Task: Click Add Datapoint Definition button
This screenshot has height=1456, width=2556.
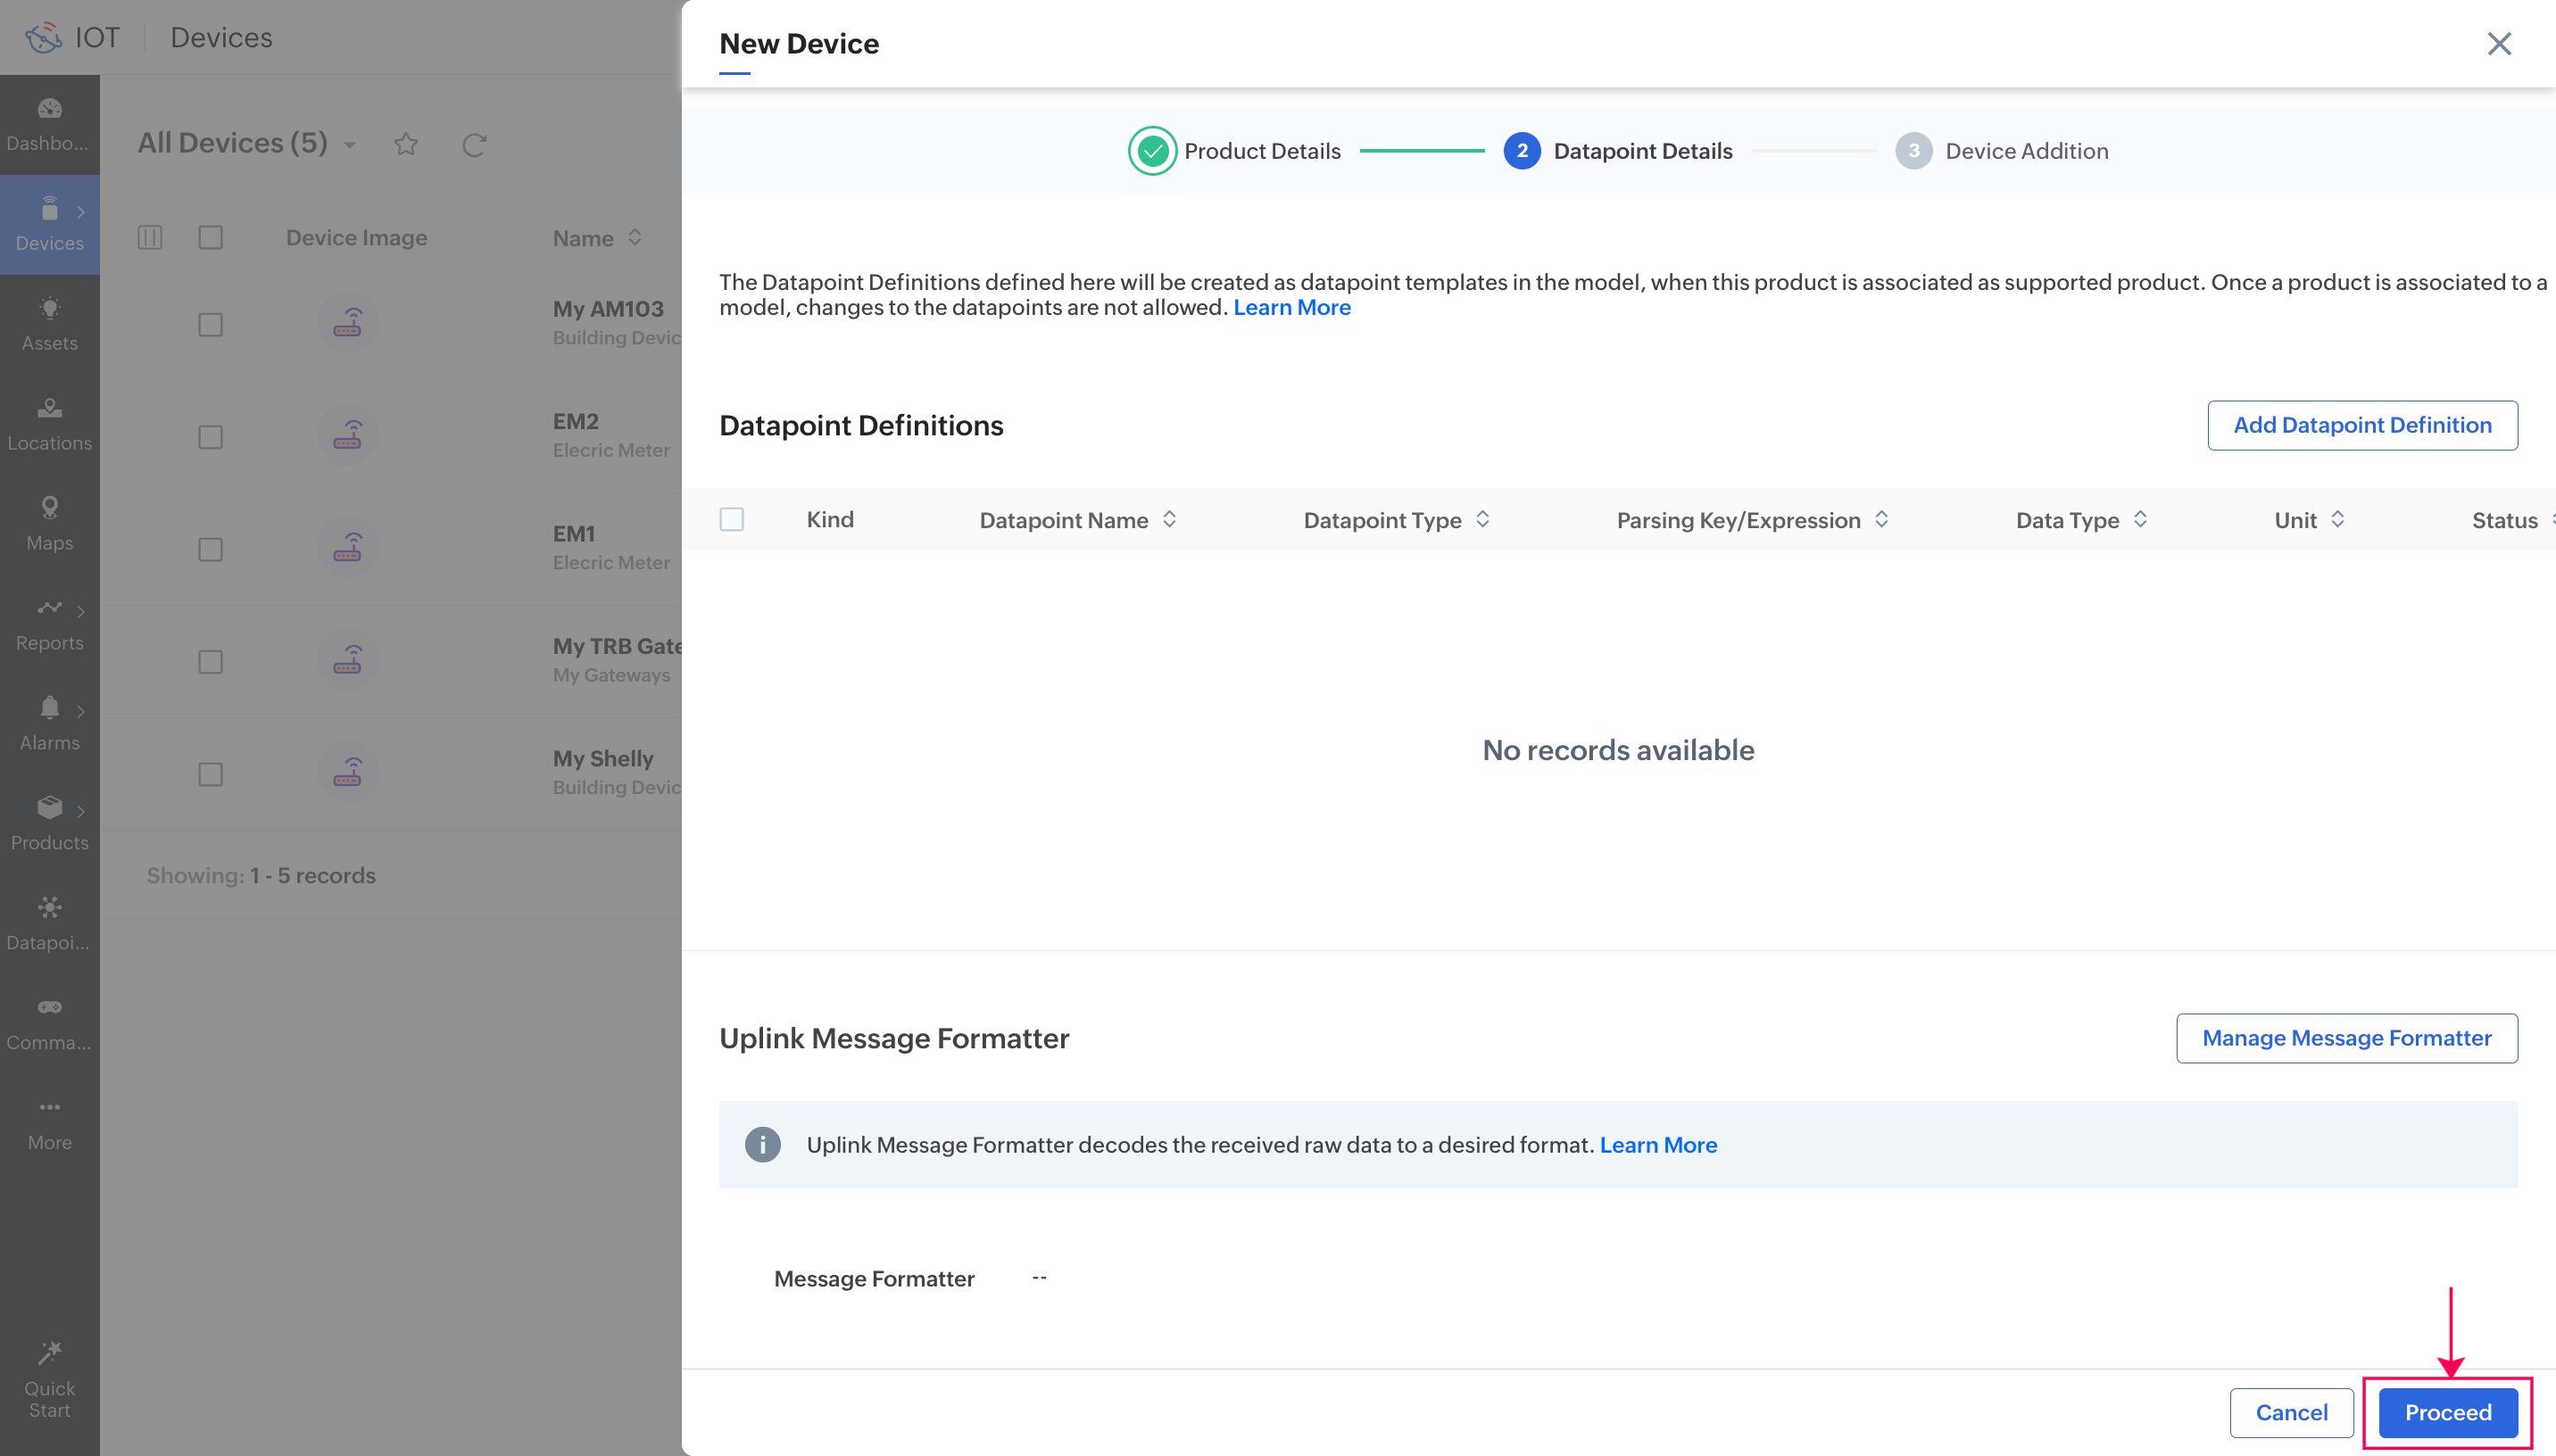Action: point(2361,425)
